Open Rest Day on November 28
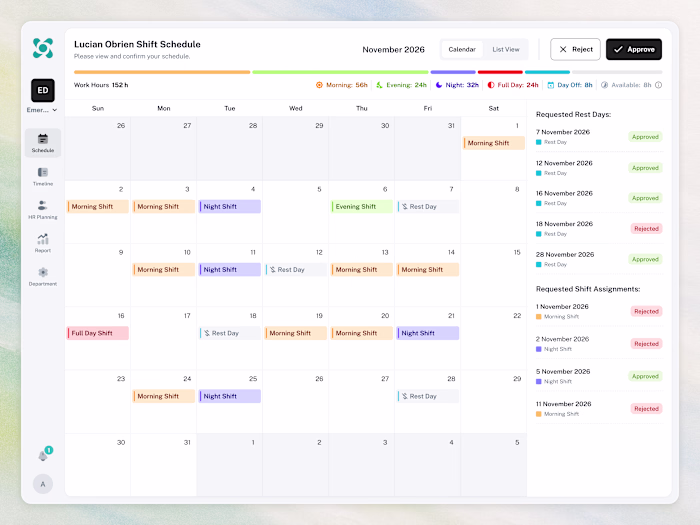This screenshot has height=525, width=700. click(x=428, y=396)
